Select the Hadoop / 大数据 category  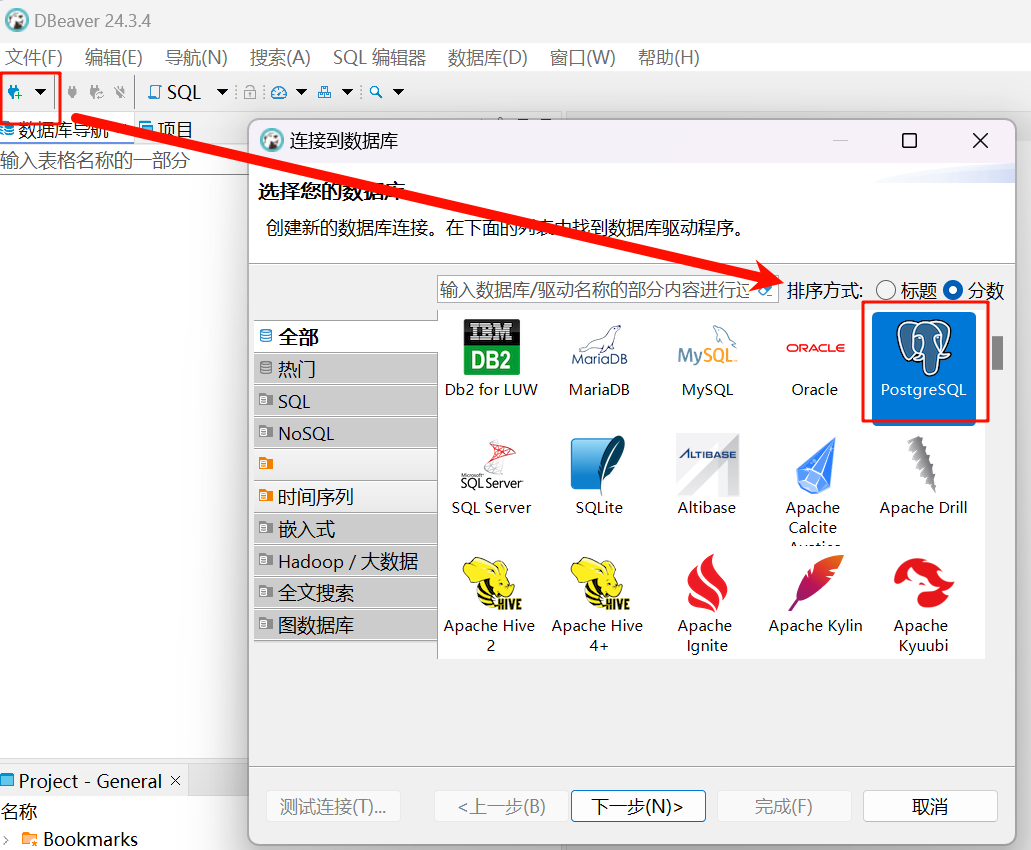346,561
